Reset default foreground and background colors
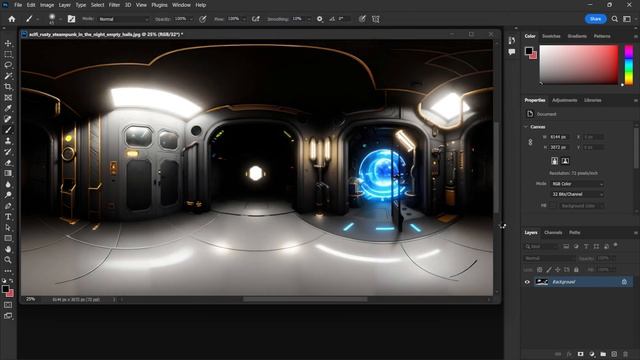Screen dimensions: 640x360 coord(4,281)
